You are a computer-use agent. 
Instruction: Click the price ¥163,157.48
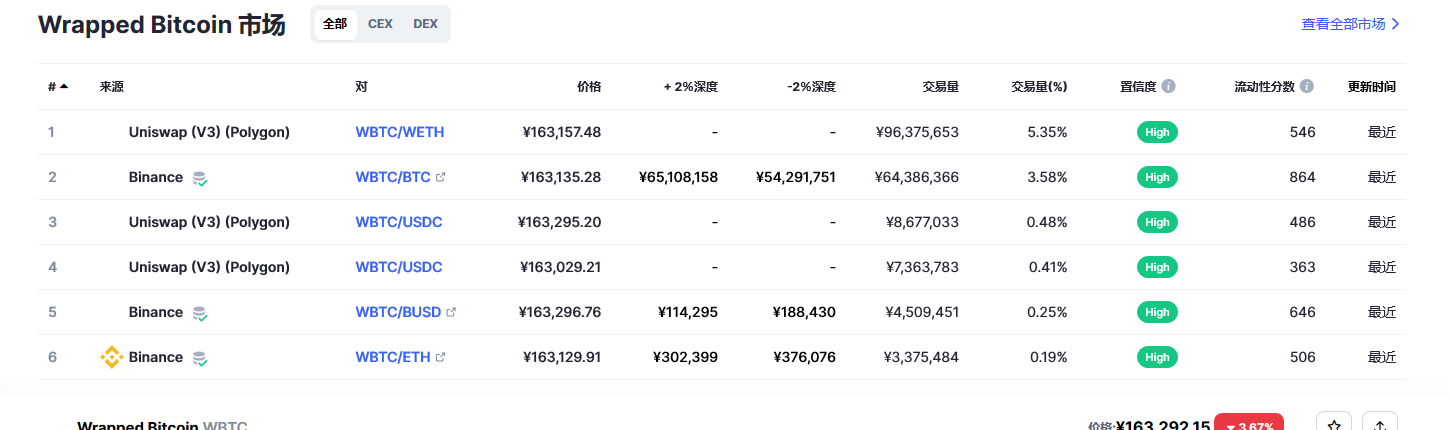point(562,132)
